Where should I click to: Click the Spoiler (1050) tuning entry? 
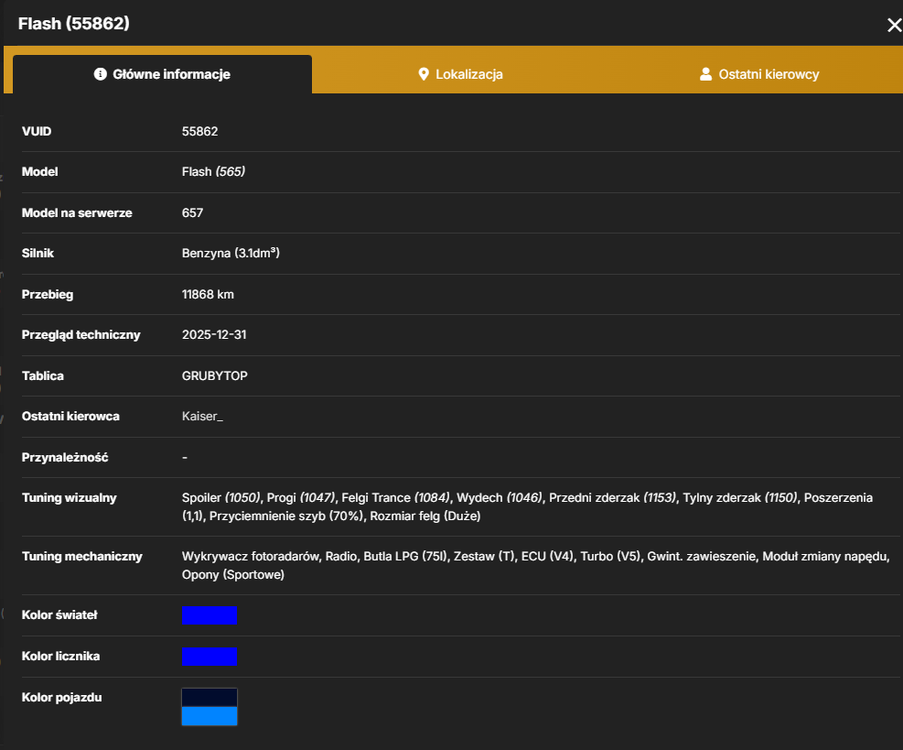point(221,498)
